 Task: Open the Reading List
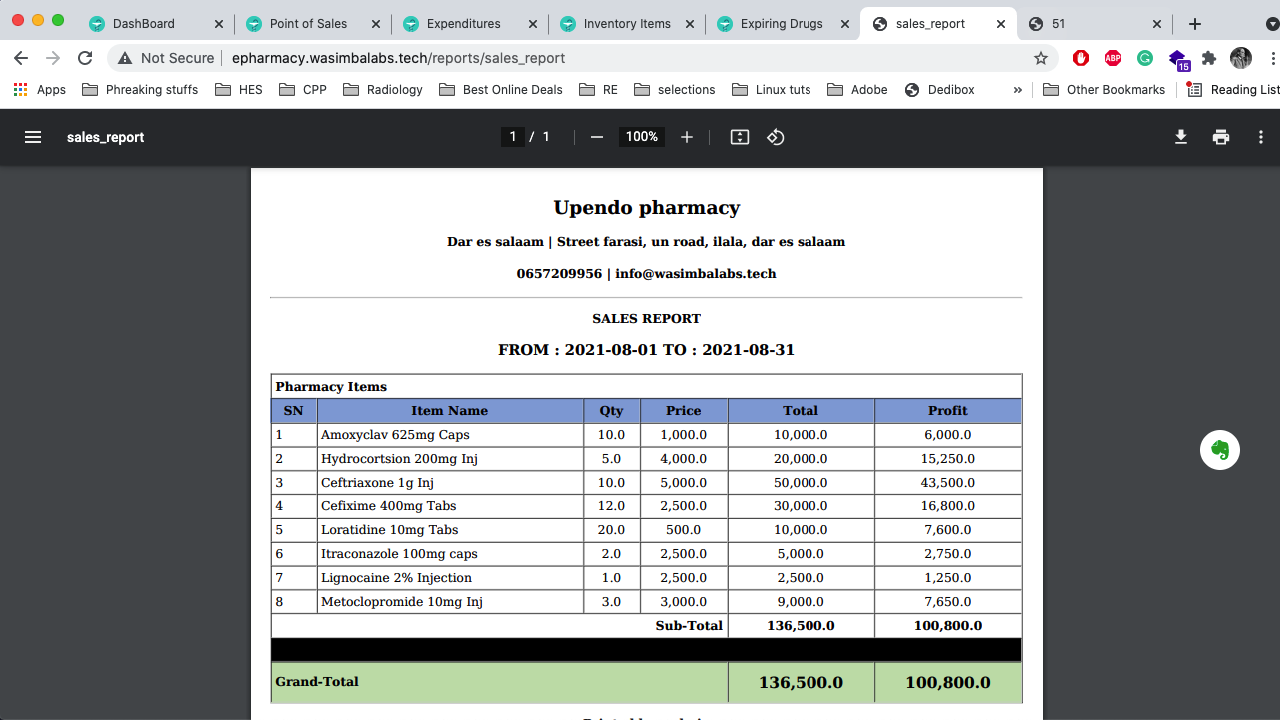point(1232,90)
